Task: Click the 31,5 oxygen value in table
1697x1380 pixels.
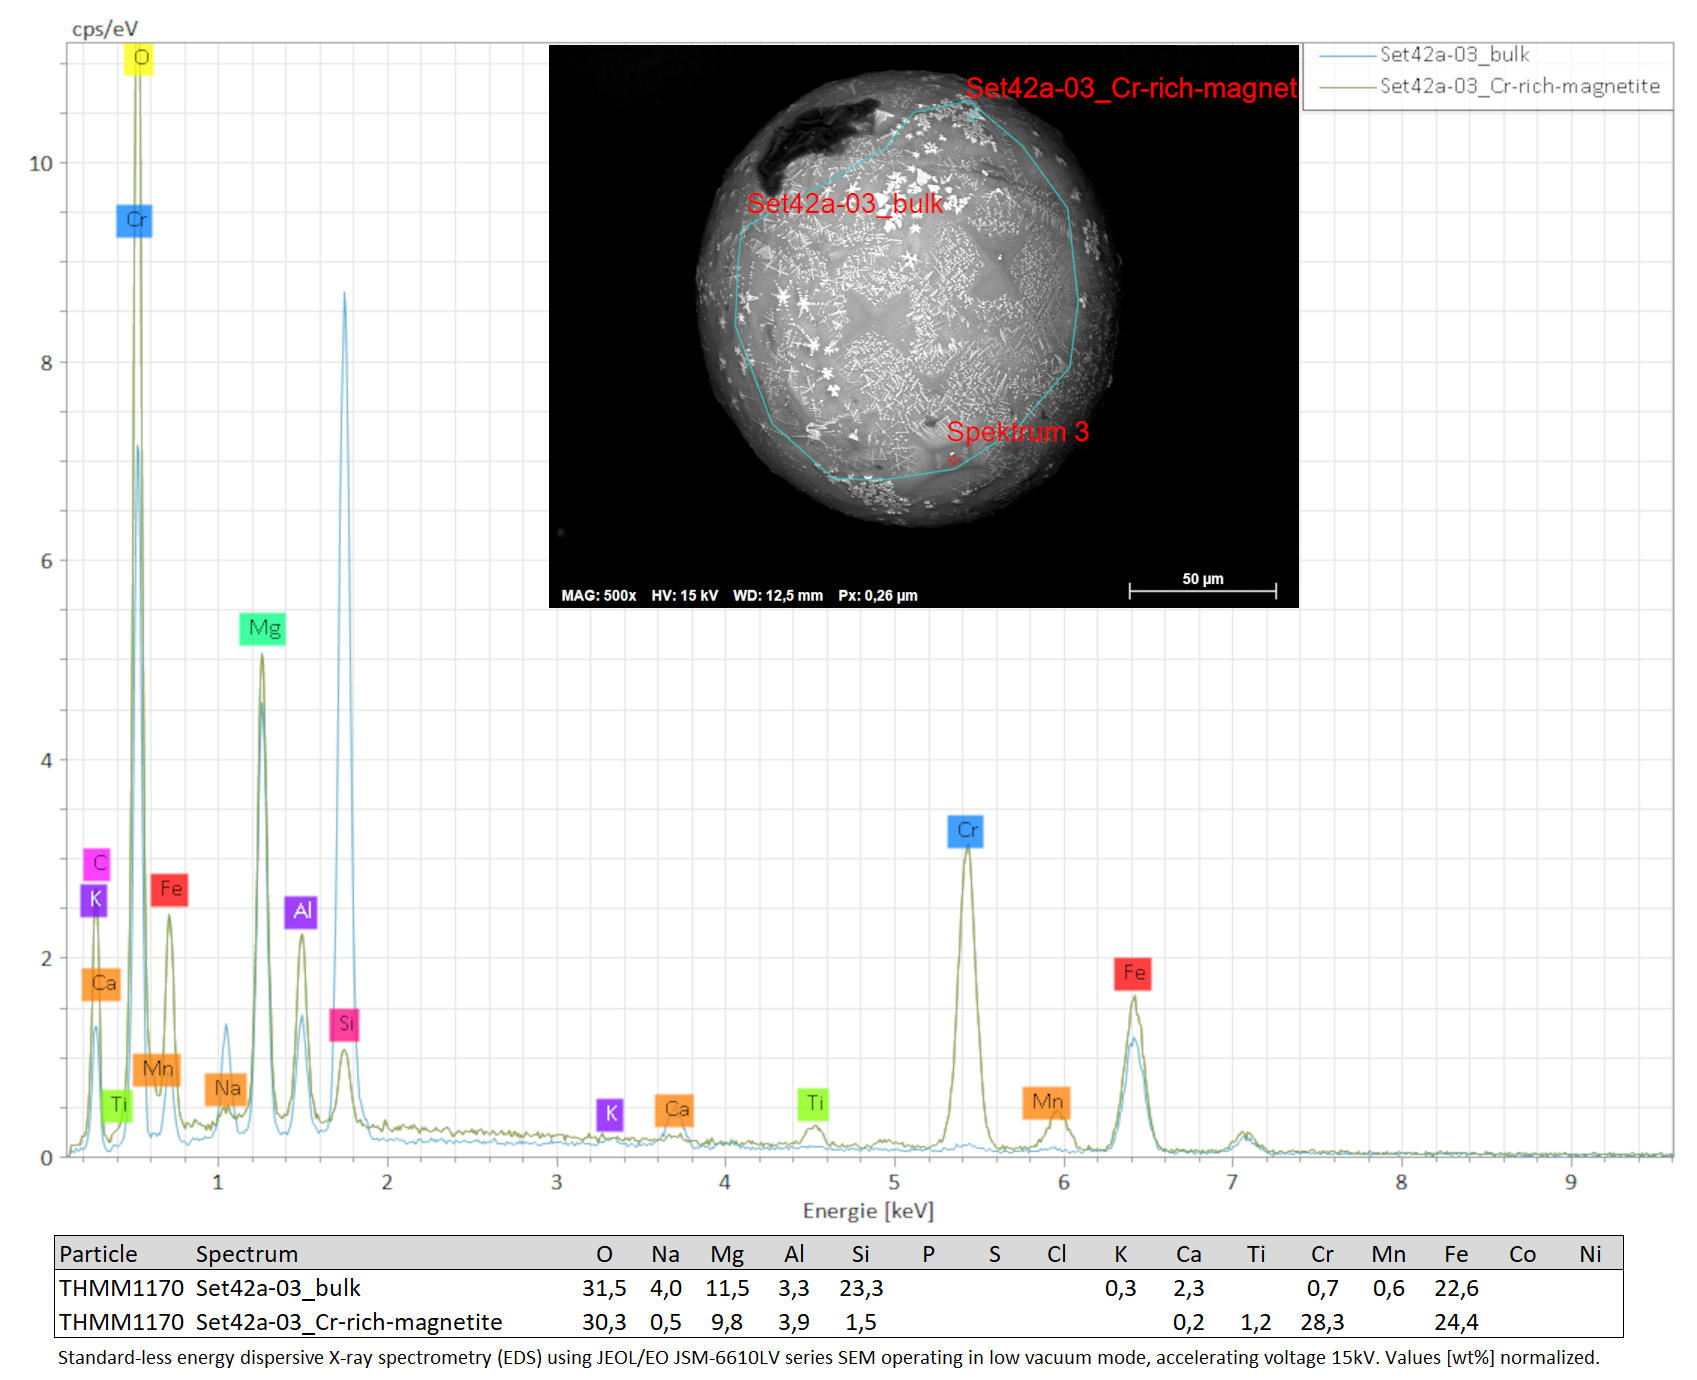Action: (x=604, y=1288)
